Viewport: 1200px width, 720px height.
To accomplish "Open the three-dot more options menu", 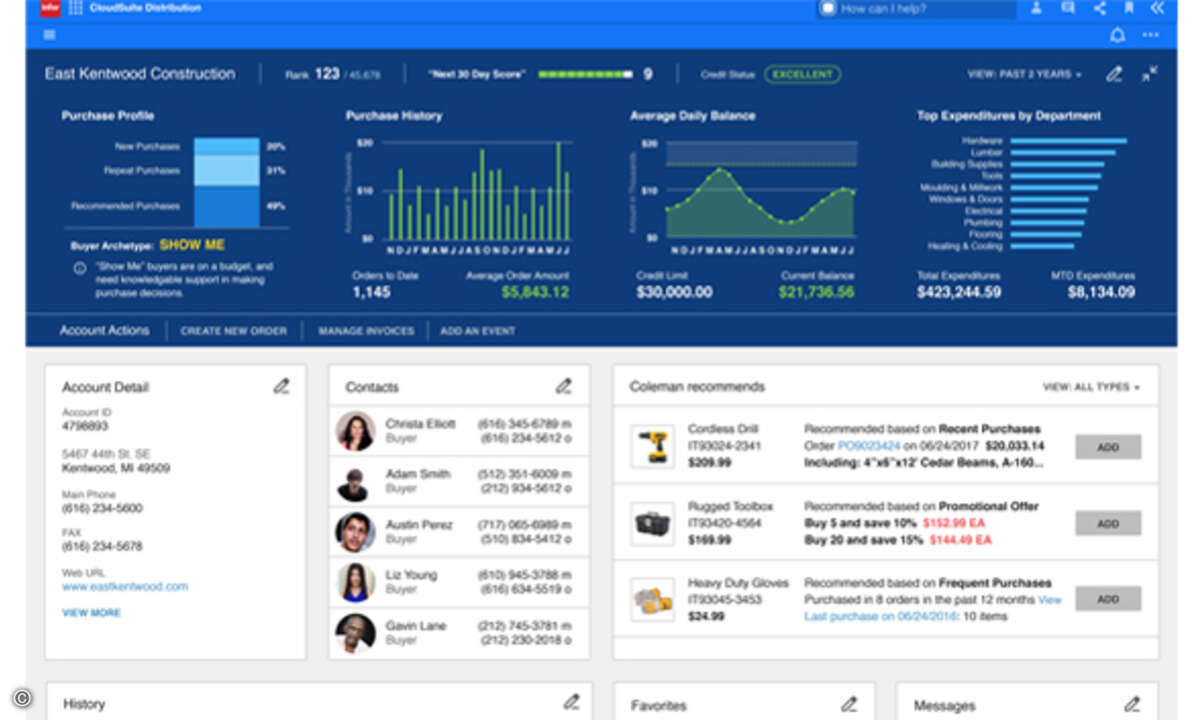I will 1151,35.
